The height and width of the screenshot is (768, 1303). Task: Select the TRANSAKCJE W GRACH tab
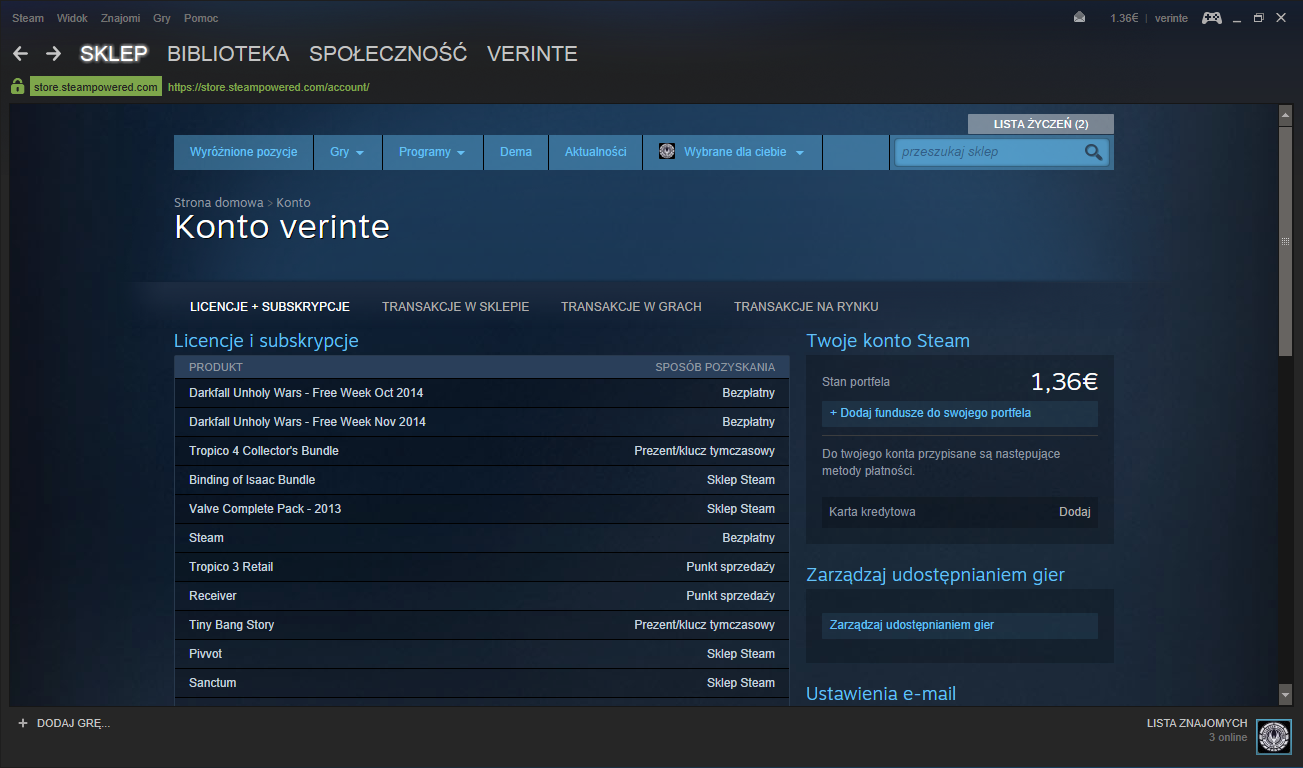pos(631,307)
